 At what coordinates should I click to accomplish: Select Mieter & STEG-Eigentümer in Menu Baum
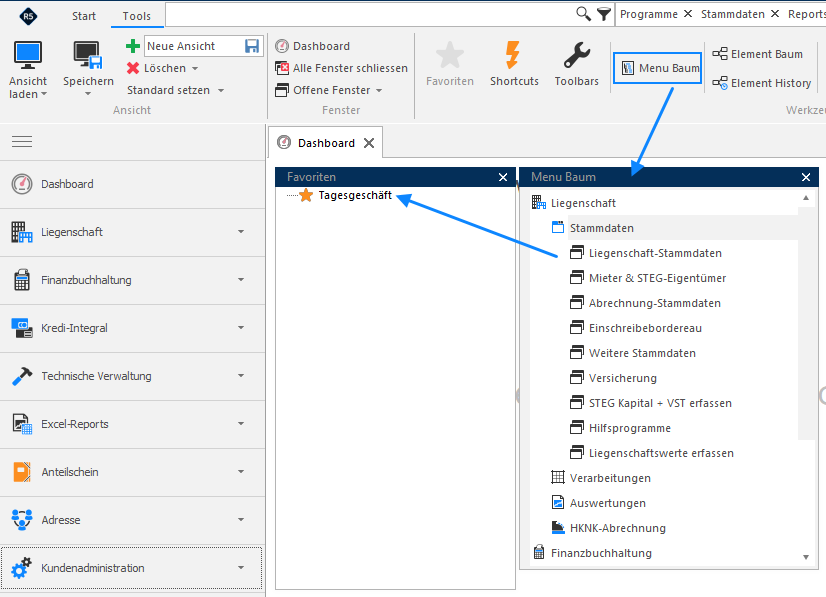pyautogui.click(x=657, y=278)
